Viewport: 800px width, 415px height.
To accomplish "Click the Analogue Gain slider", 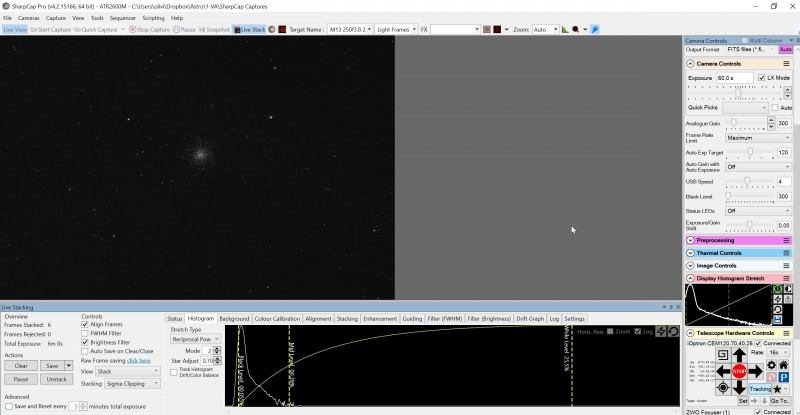I will 746,123.
